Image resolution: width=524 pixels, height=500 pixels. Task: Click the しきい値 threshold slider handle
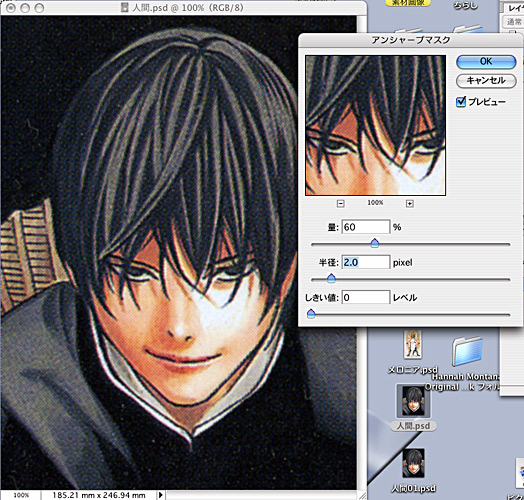(311, 314)
